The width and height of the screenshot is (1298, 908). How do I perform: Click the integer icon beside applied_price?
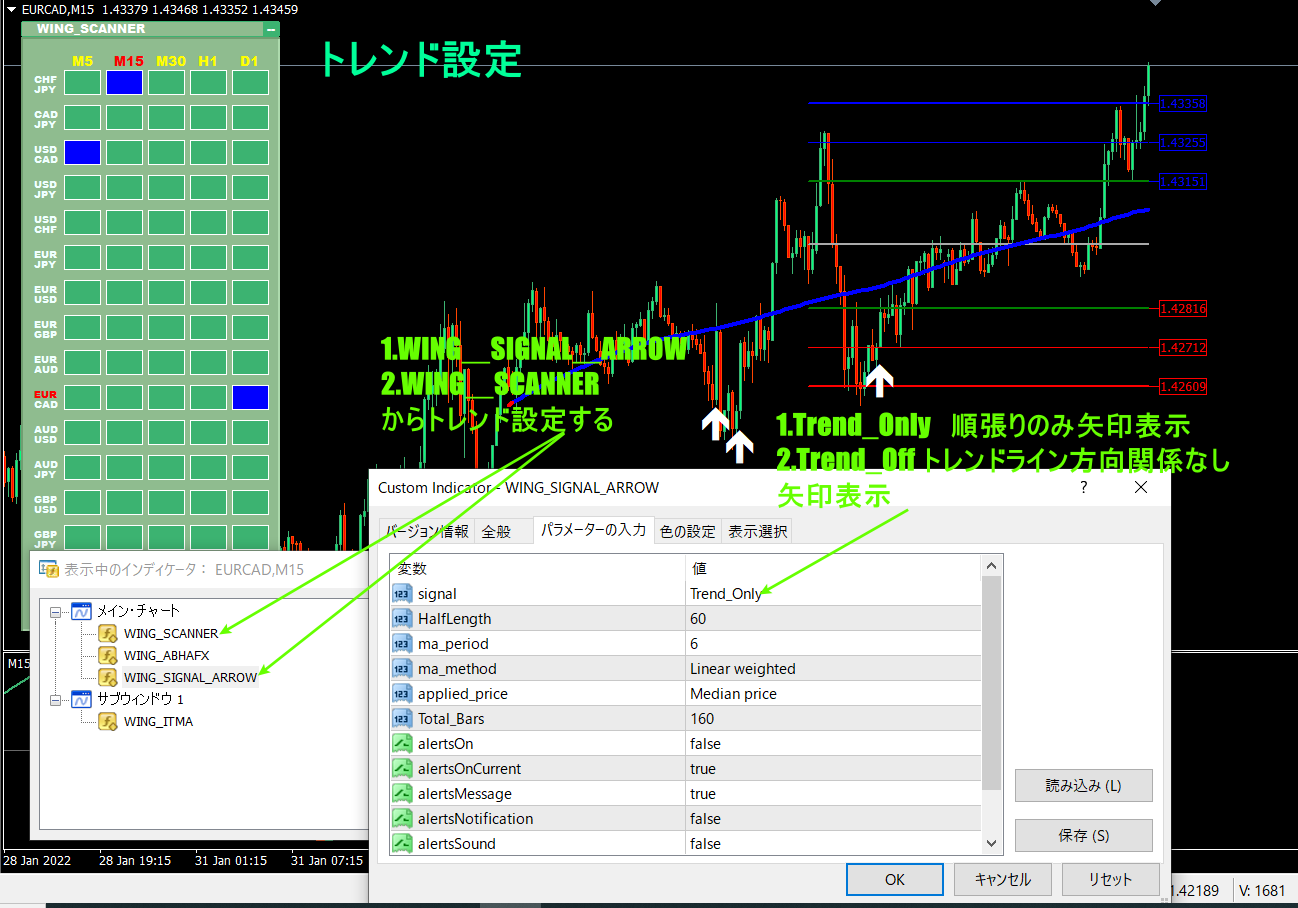[402, 694]
